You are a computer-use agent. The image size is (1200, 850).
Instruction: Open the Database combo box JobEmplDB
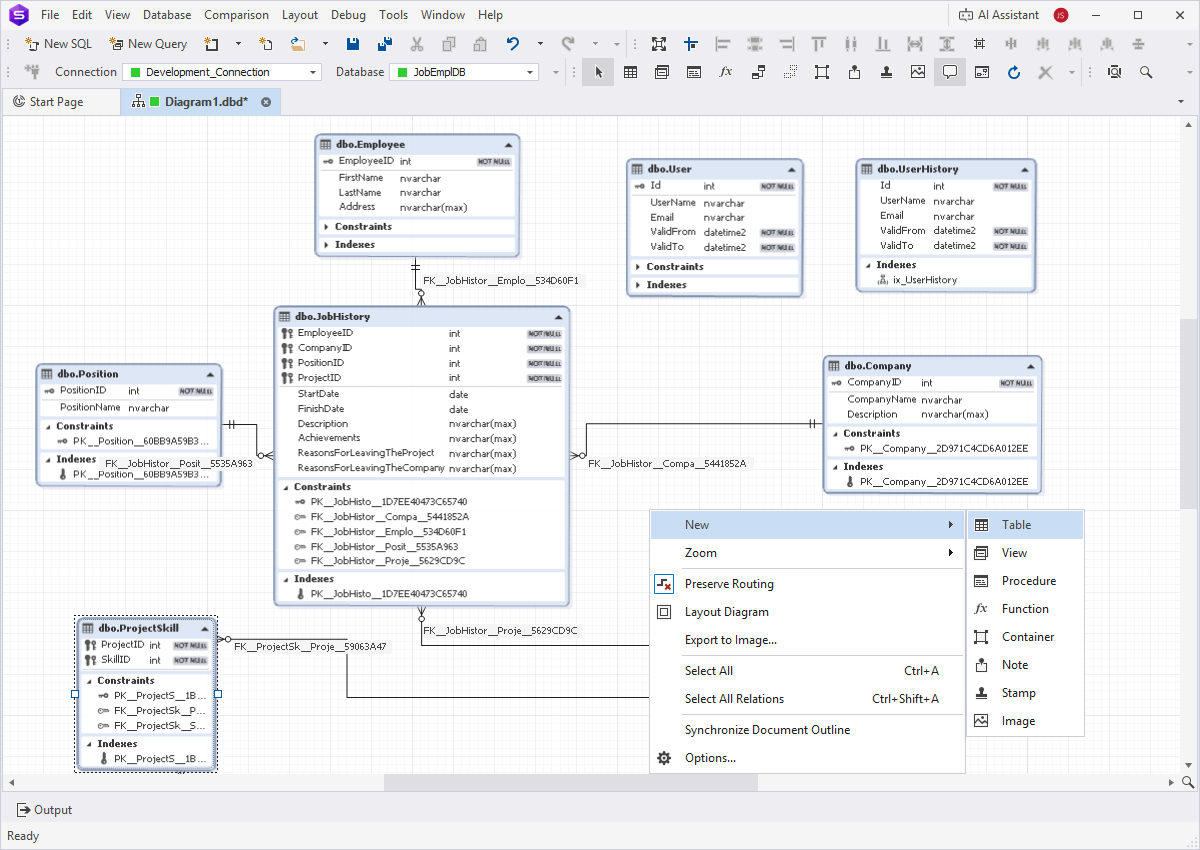pyautogui.click(x=464, y=72)
